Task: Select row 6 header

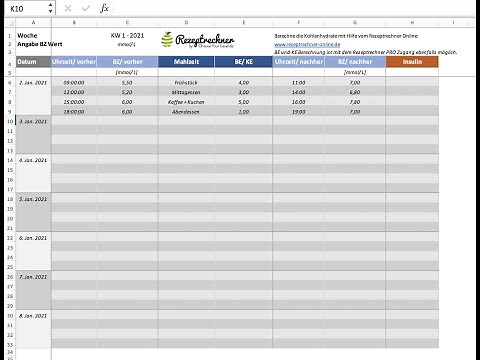Action: pos(10,82)
